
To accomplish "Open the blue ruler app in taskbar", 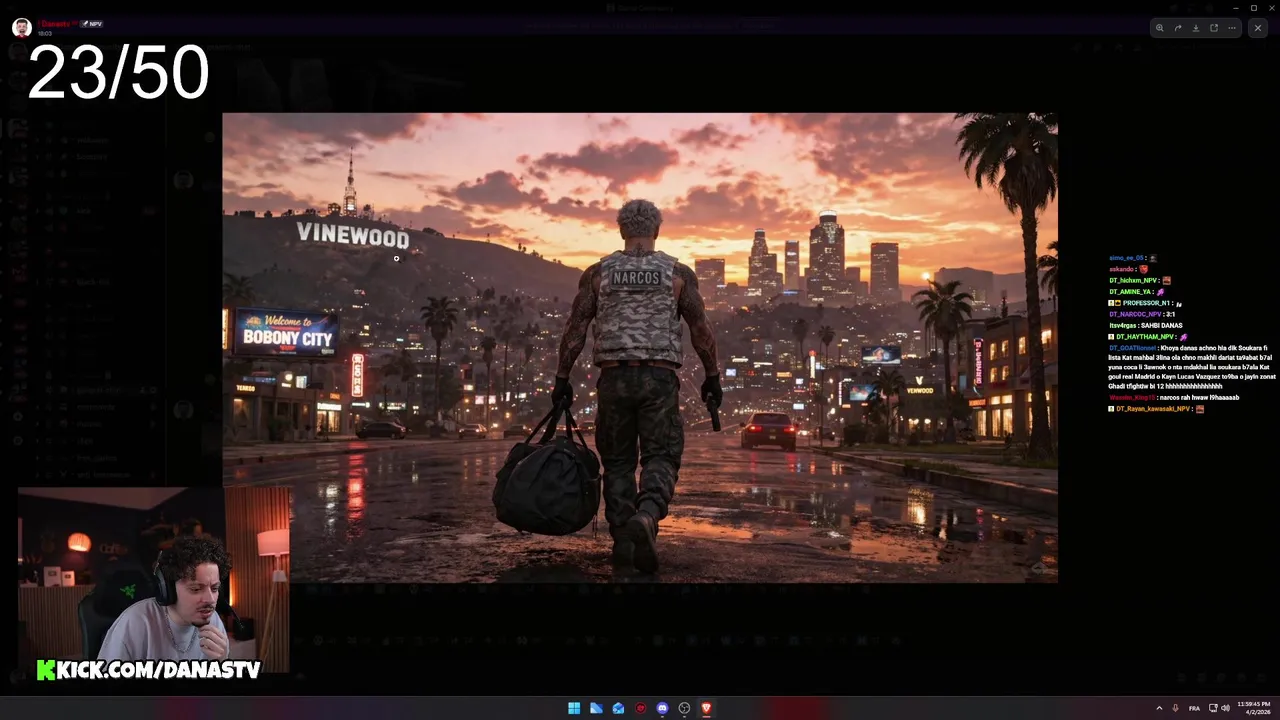I will (596, 708).
